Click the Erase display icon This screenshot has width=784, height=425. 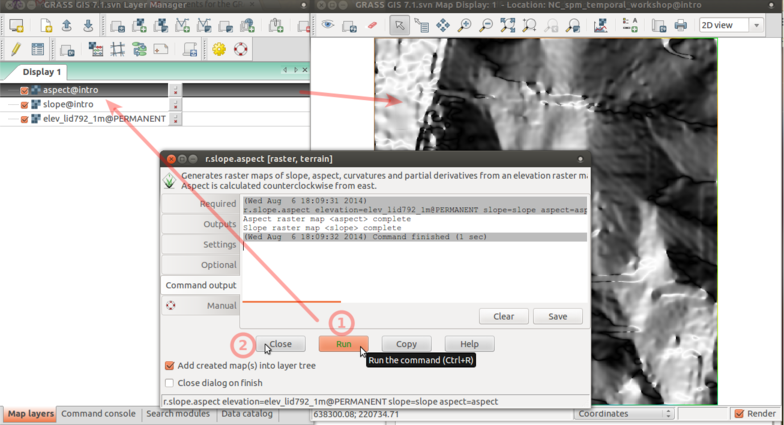pos(372,25)
